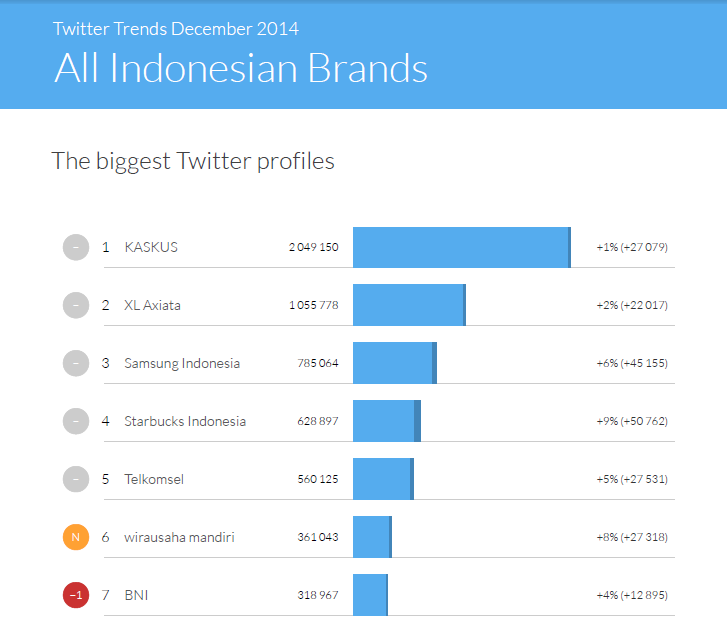Screen dimensions: 727x630
Task: Click the red -1 badge beside BNI
Action: point(76,595)
